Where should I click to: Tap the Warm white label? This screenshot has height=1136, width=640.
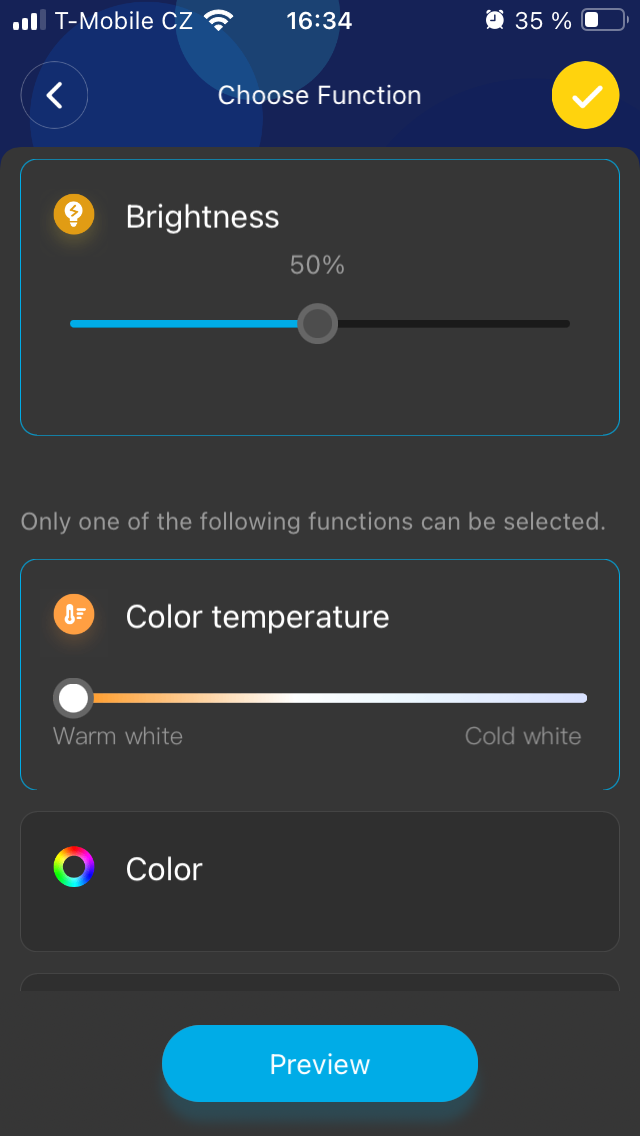click(x=118, y=737)
